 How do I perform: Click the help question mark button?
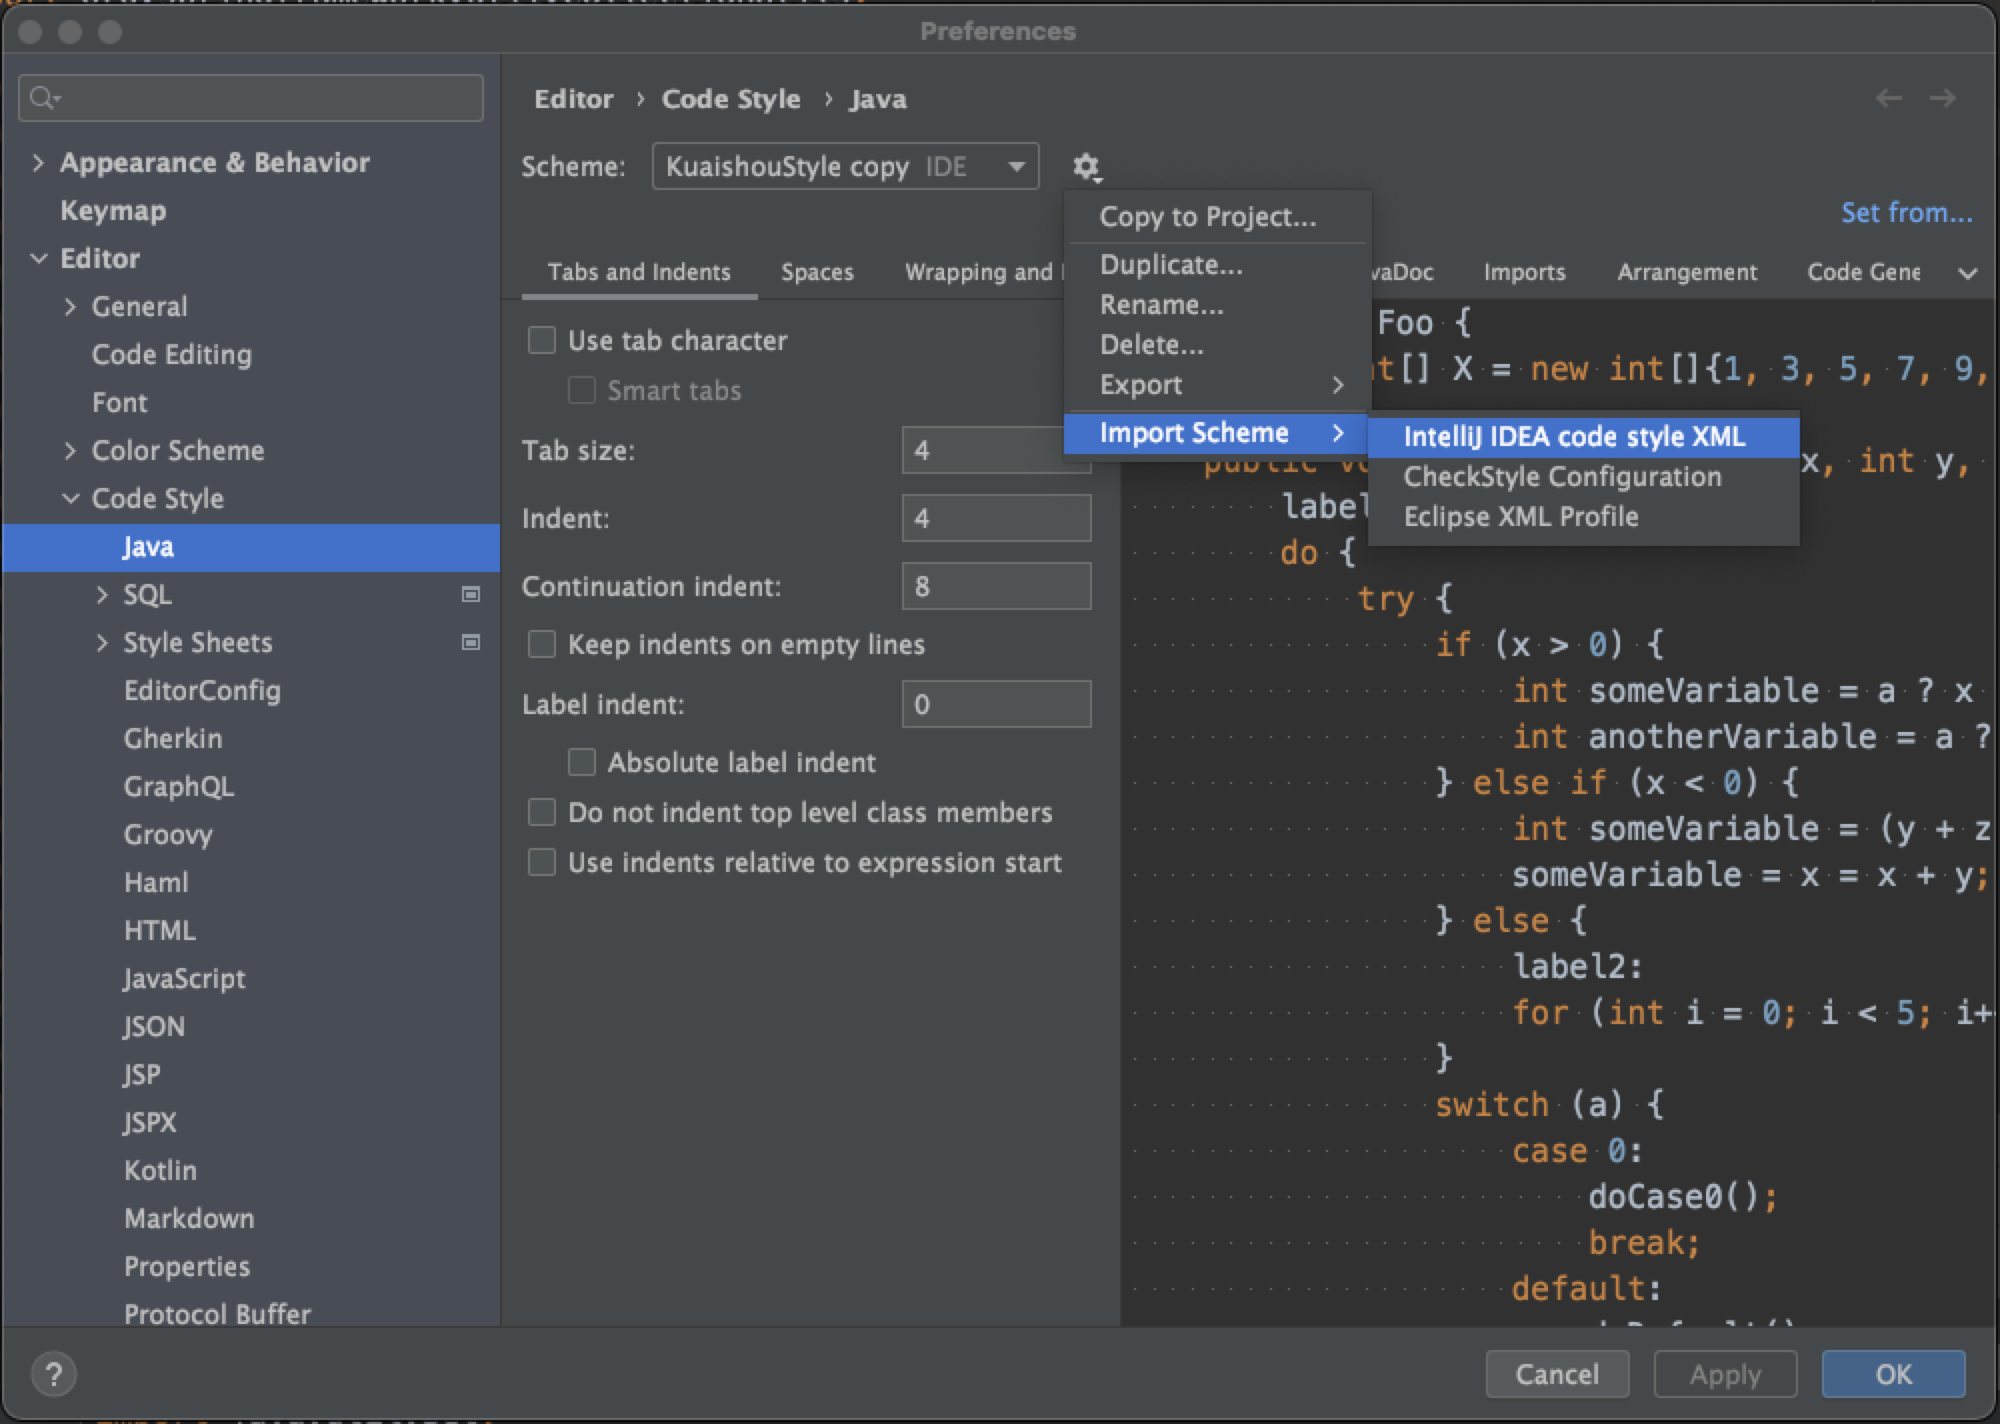tap(54, 1373)
